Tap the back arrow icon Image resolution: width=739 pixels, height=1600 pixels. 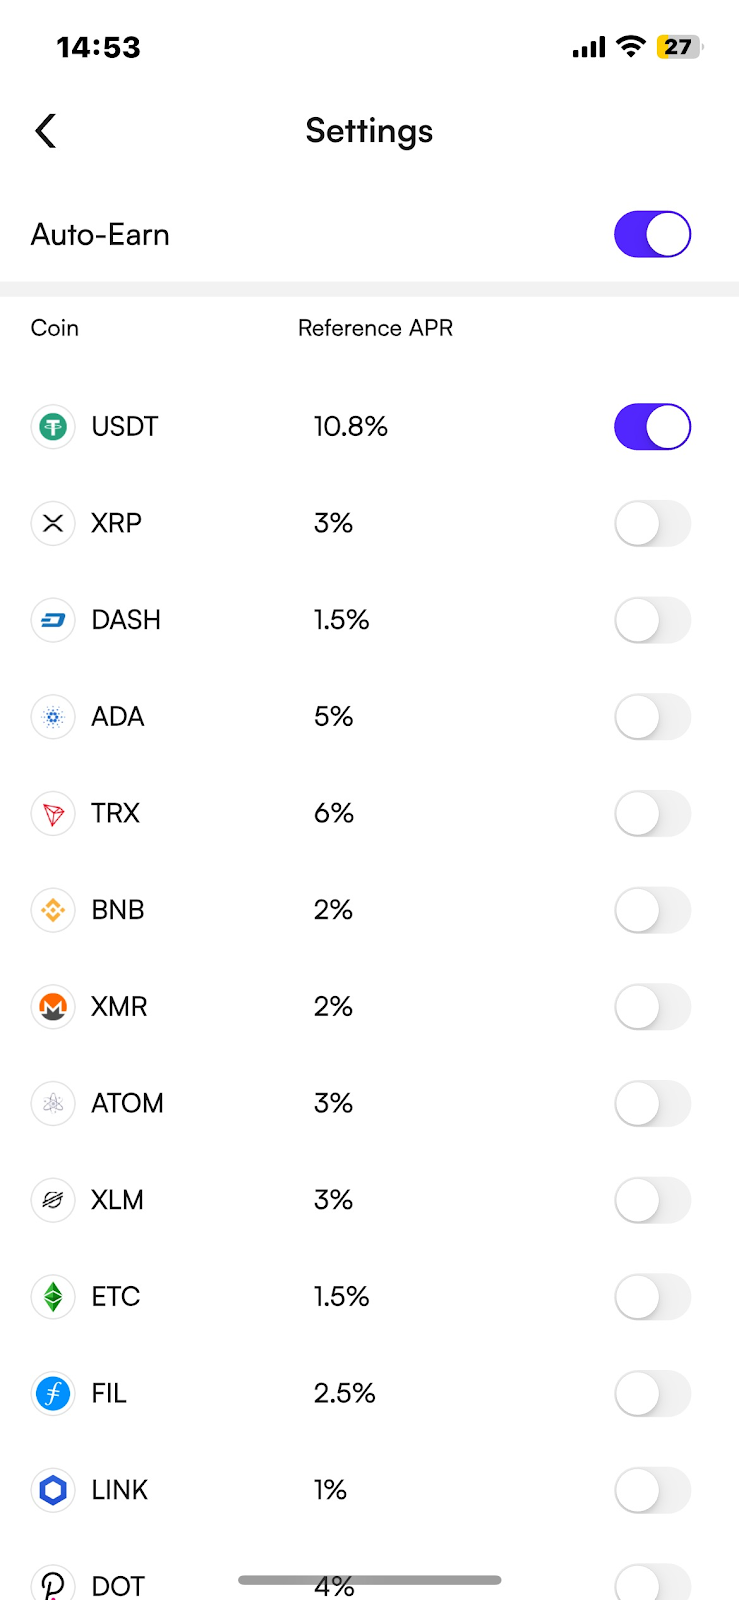[x=46, y=131]
